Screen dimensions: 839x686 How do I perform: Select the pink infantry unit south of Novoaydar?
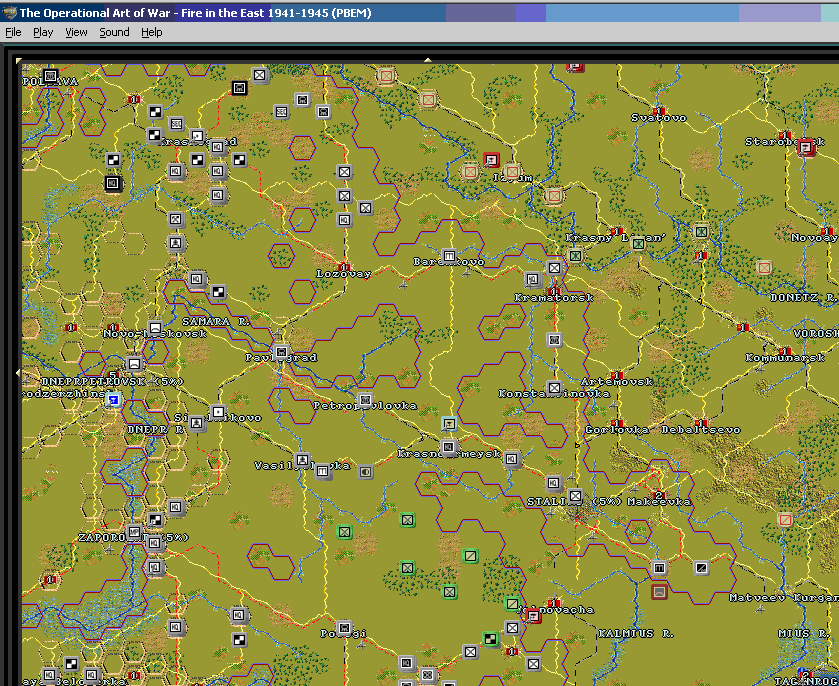[x=764, y=267]
